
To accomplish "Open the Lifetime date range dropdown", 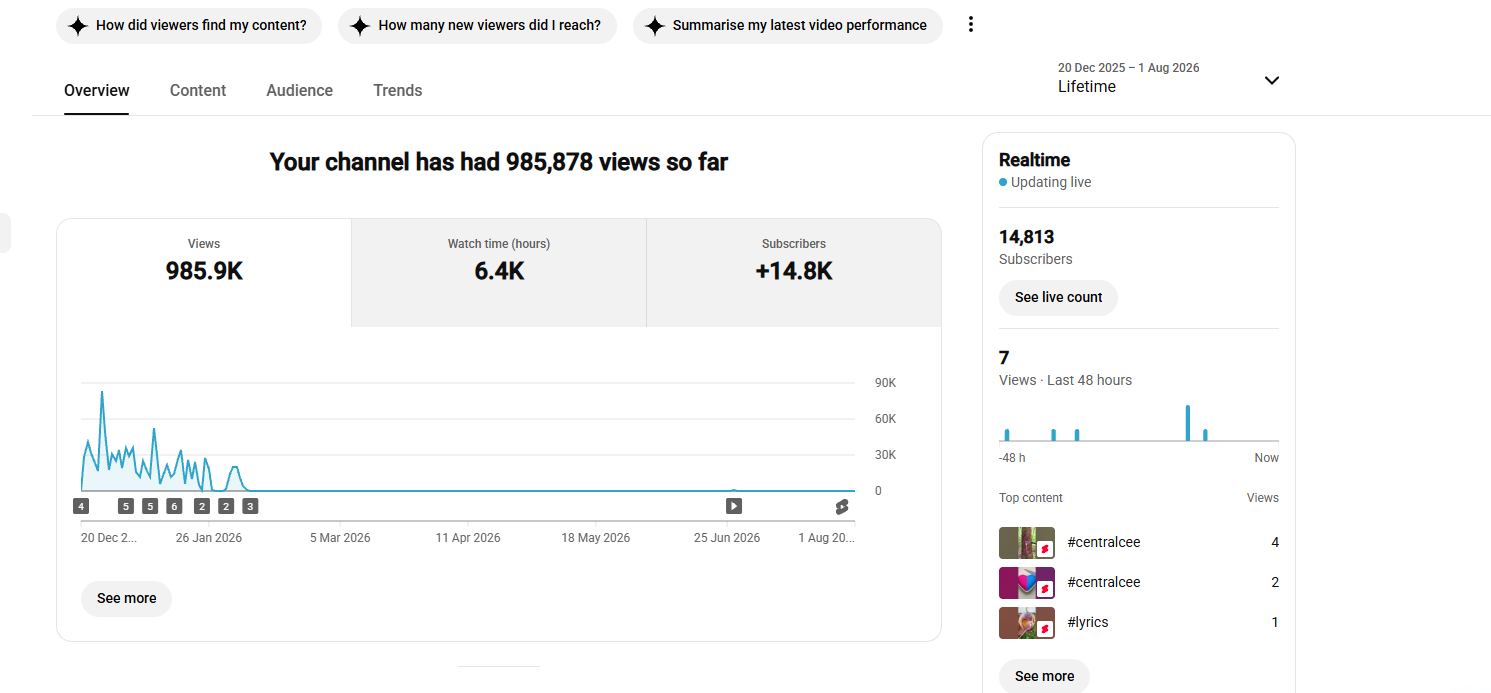I will click(x=1168, y=78).
